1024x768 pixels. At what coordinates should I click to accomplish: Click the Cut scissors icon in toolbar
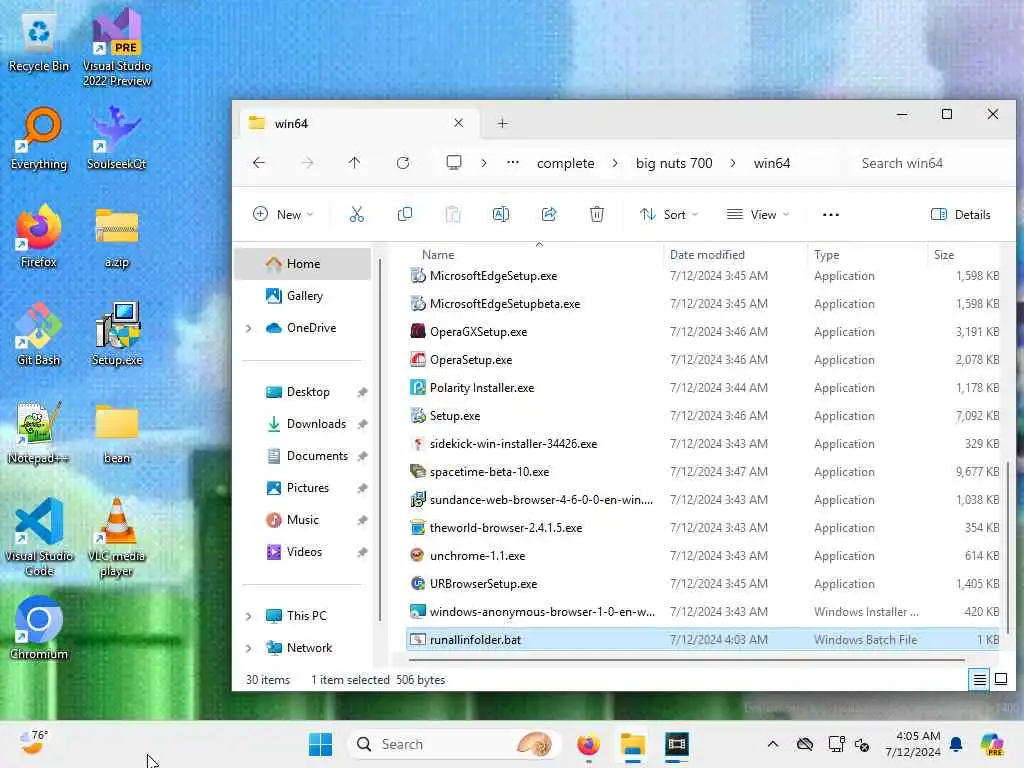357,214
